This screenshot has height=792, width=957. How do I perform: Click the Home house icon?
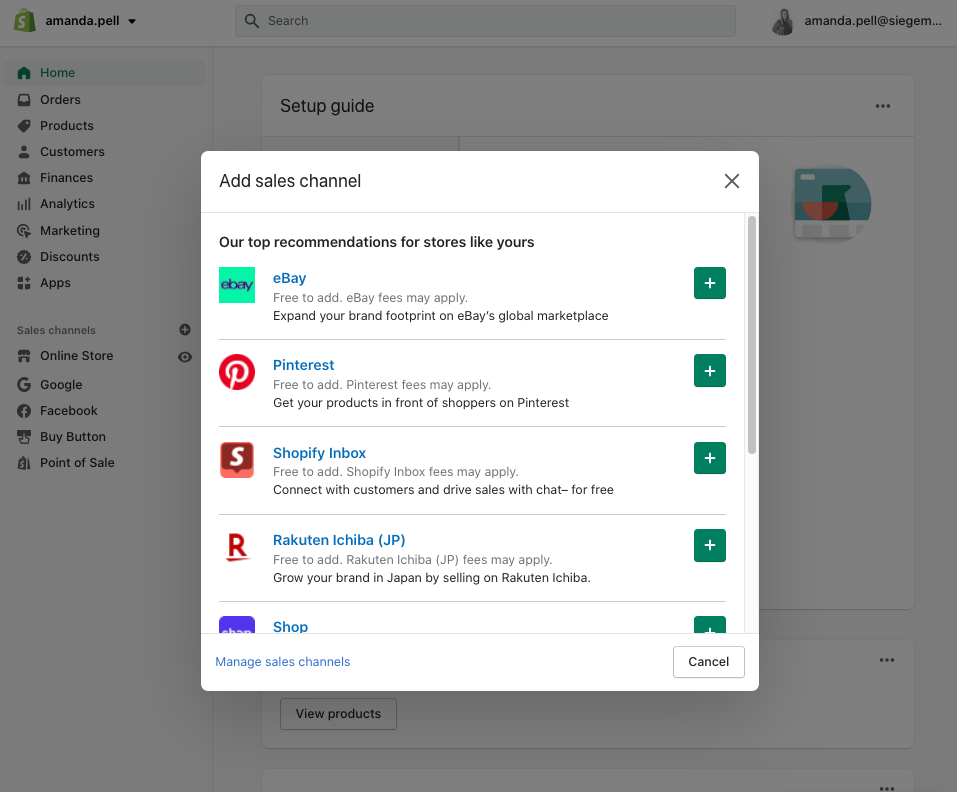[x=24, y=73]
